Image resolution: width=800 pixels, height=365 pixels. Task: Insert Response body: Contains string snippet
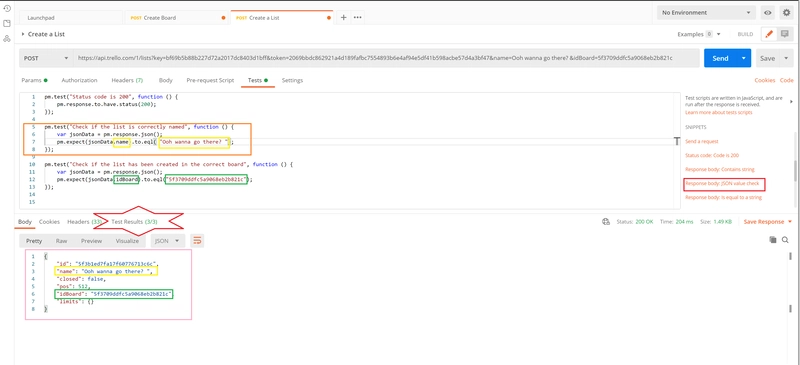[719, 169]
